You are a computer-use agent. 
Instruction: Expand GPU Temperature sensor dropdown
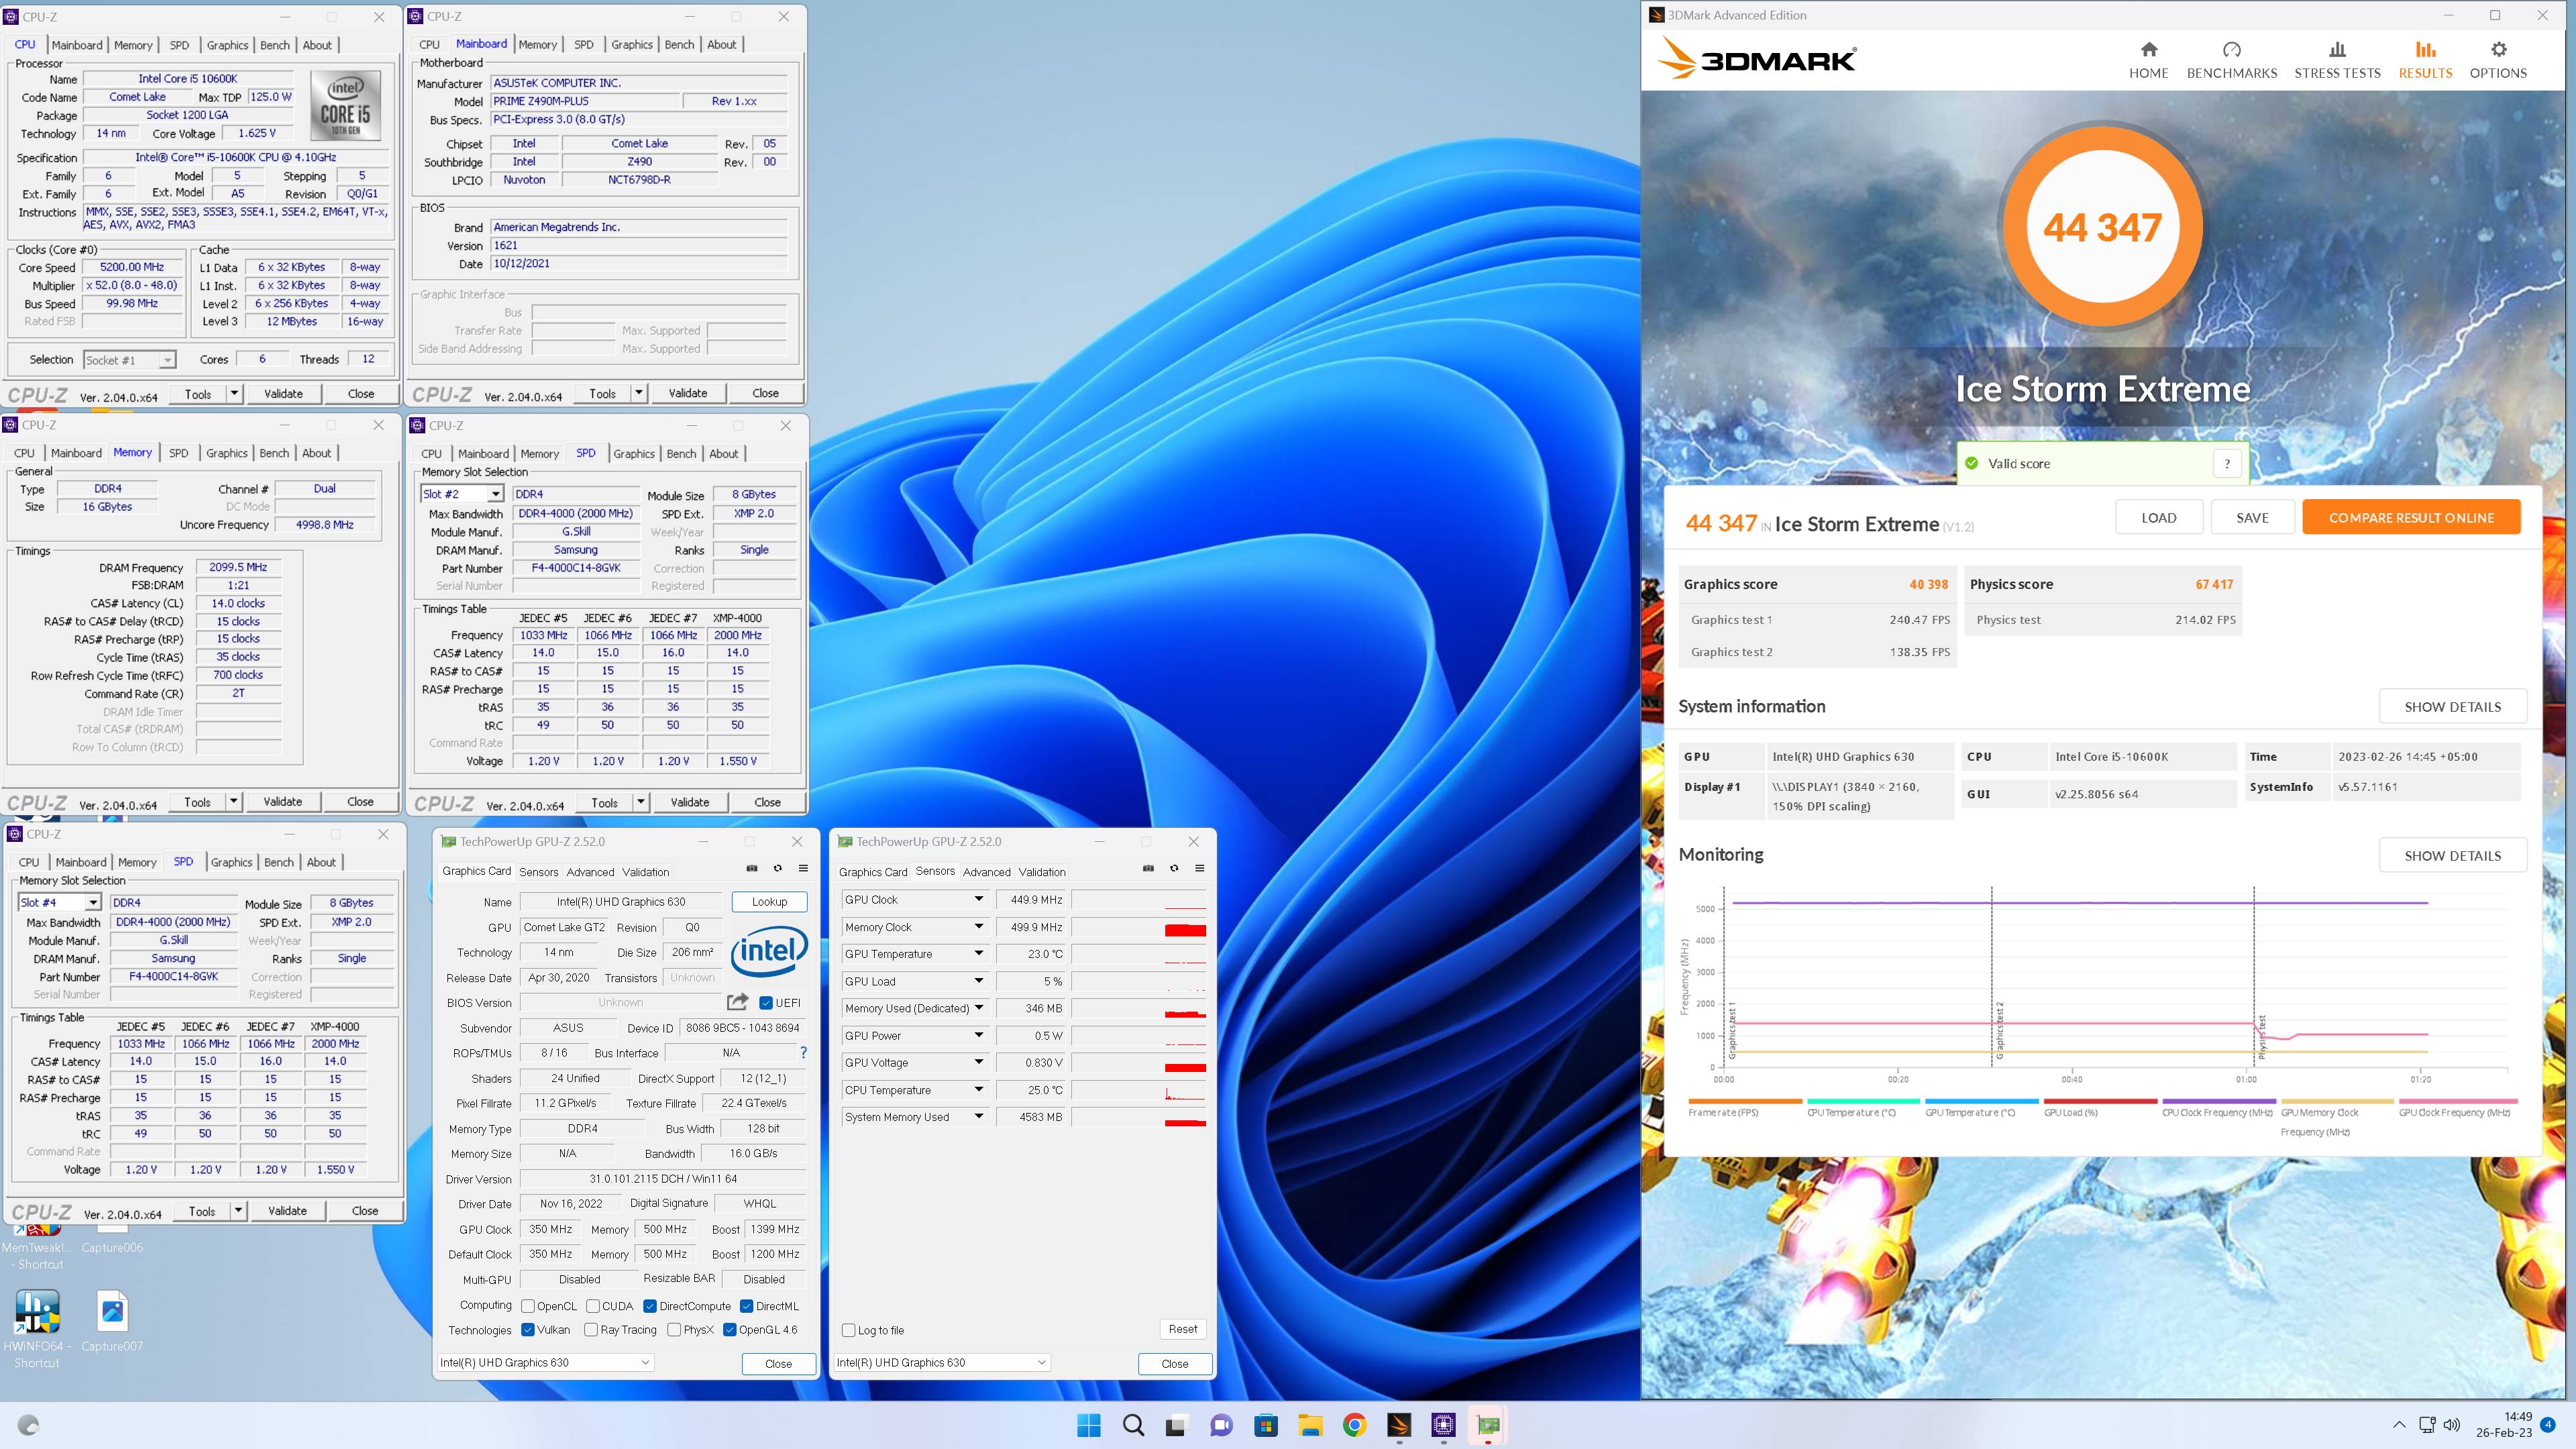click(979, 954)
